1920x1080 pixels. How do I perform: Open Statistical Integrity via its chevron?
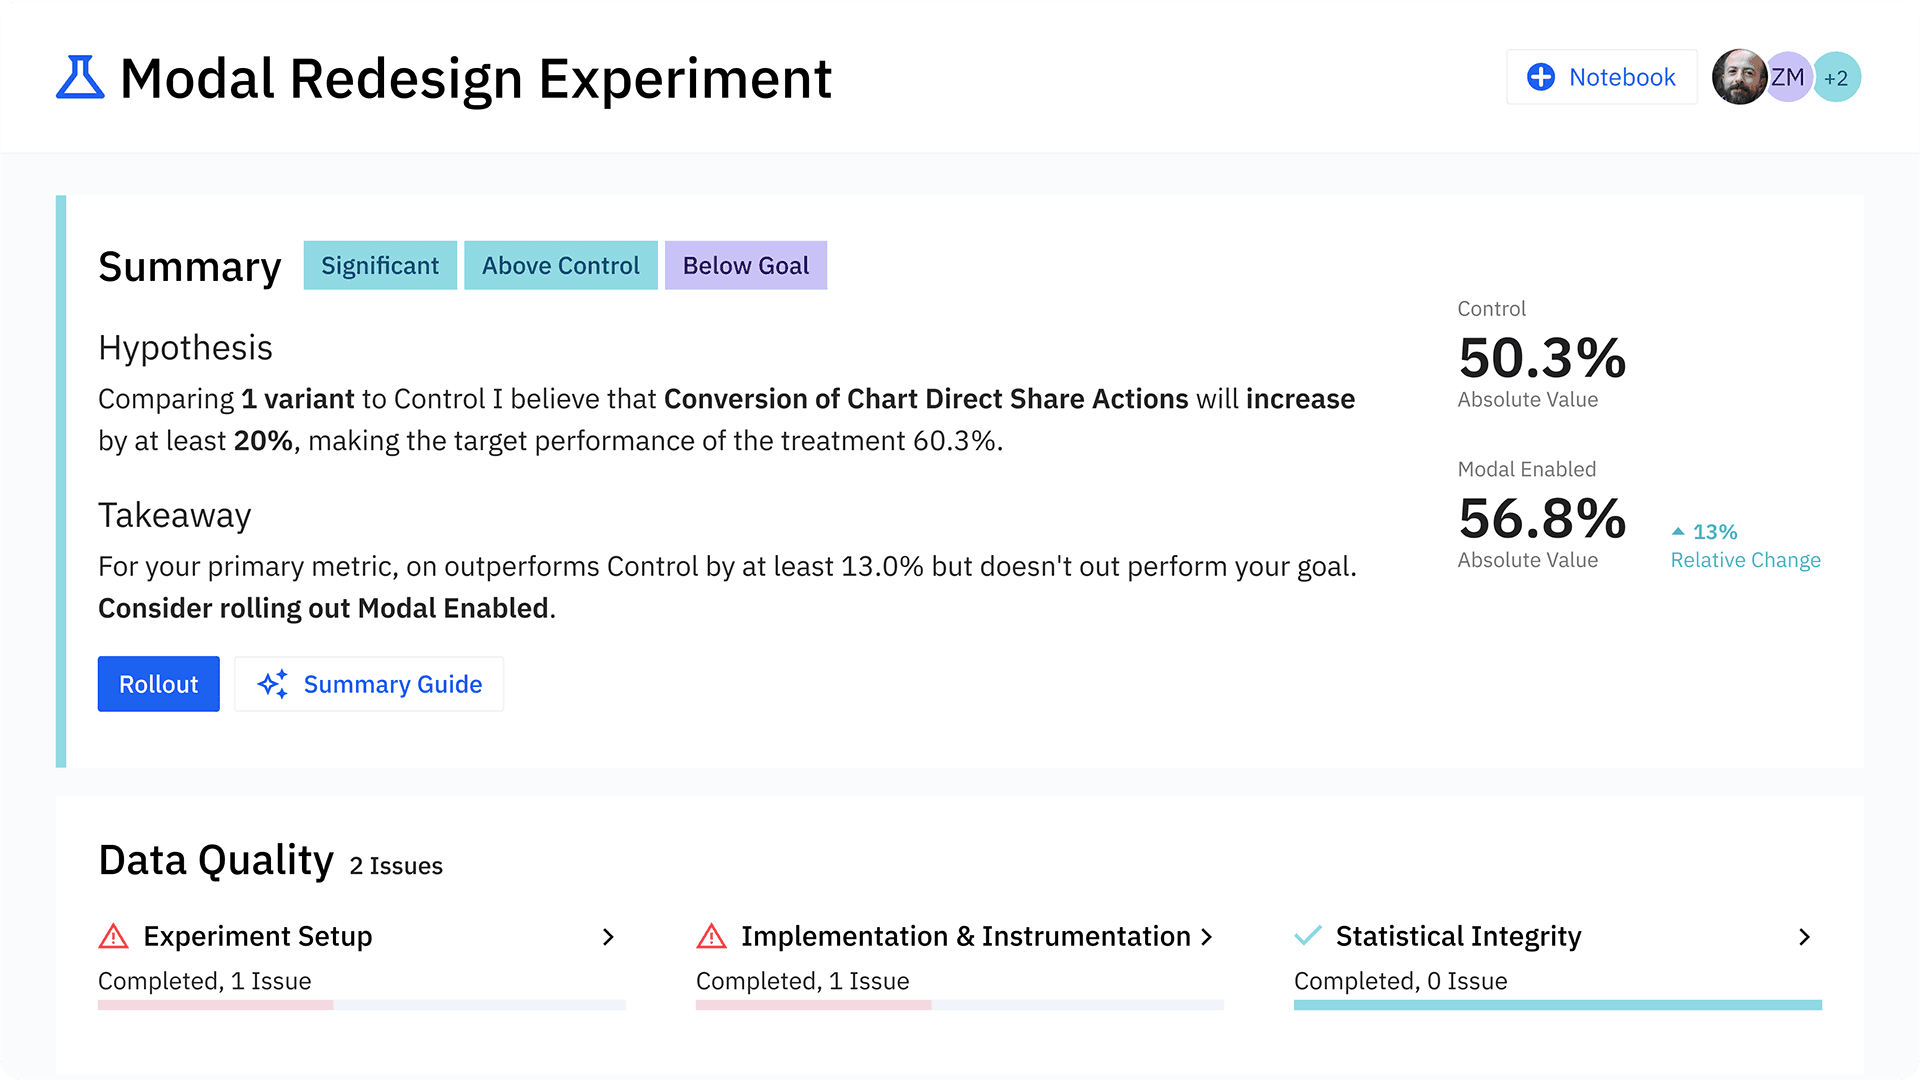[x=1804, y=937]
